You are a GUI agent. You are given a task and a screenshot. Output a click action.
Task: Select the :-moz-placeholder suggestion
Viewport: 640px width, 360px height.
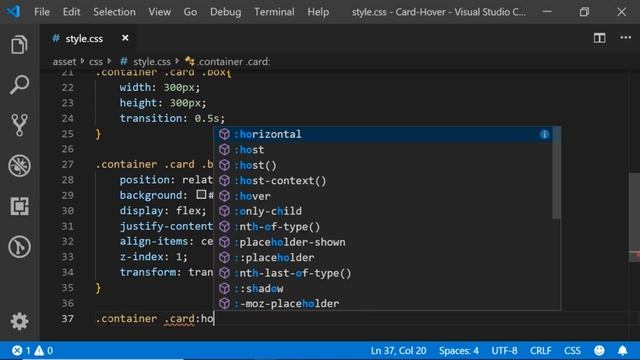[x=384, y=303]
